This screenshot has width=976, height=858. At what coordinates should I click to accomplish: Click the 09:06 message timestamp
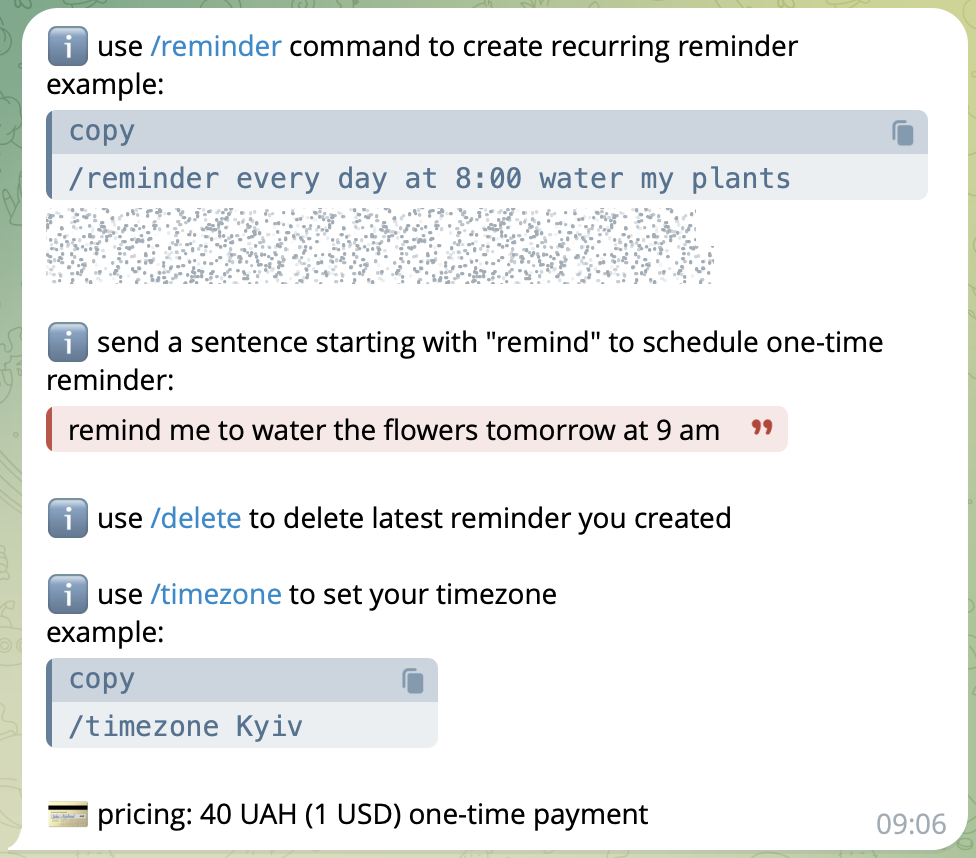(x=911, y=824)
